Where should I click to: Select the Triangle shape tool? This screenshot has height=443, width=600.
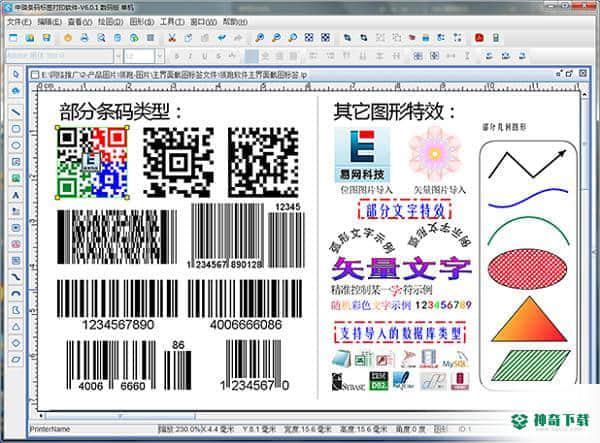click(16, 326)
